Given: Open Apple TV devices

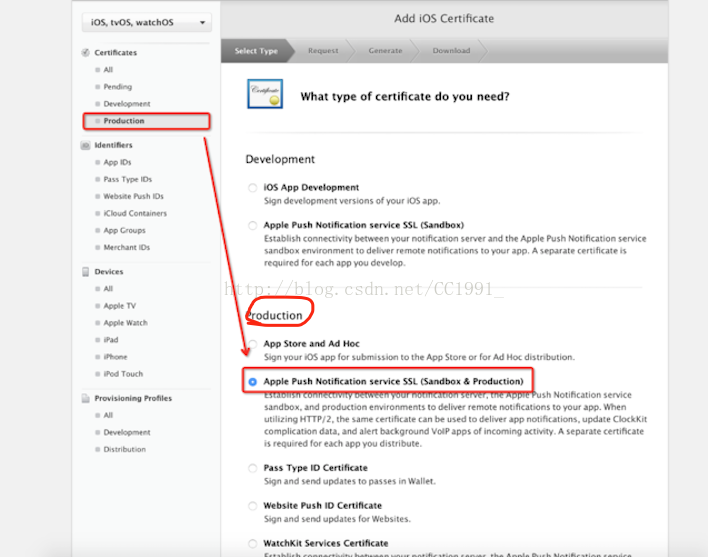Looking at the screenshot, I should click(119, 306).
